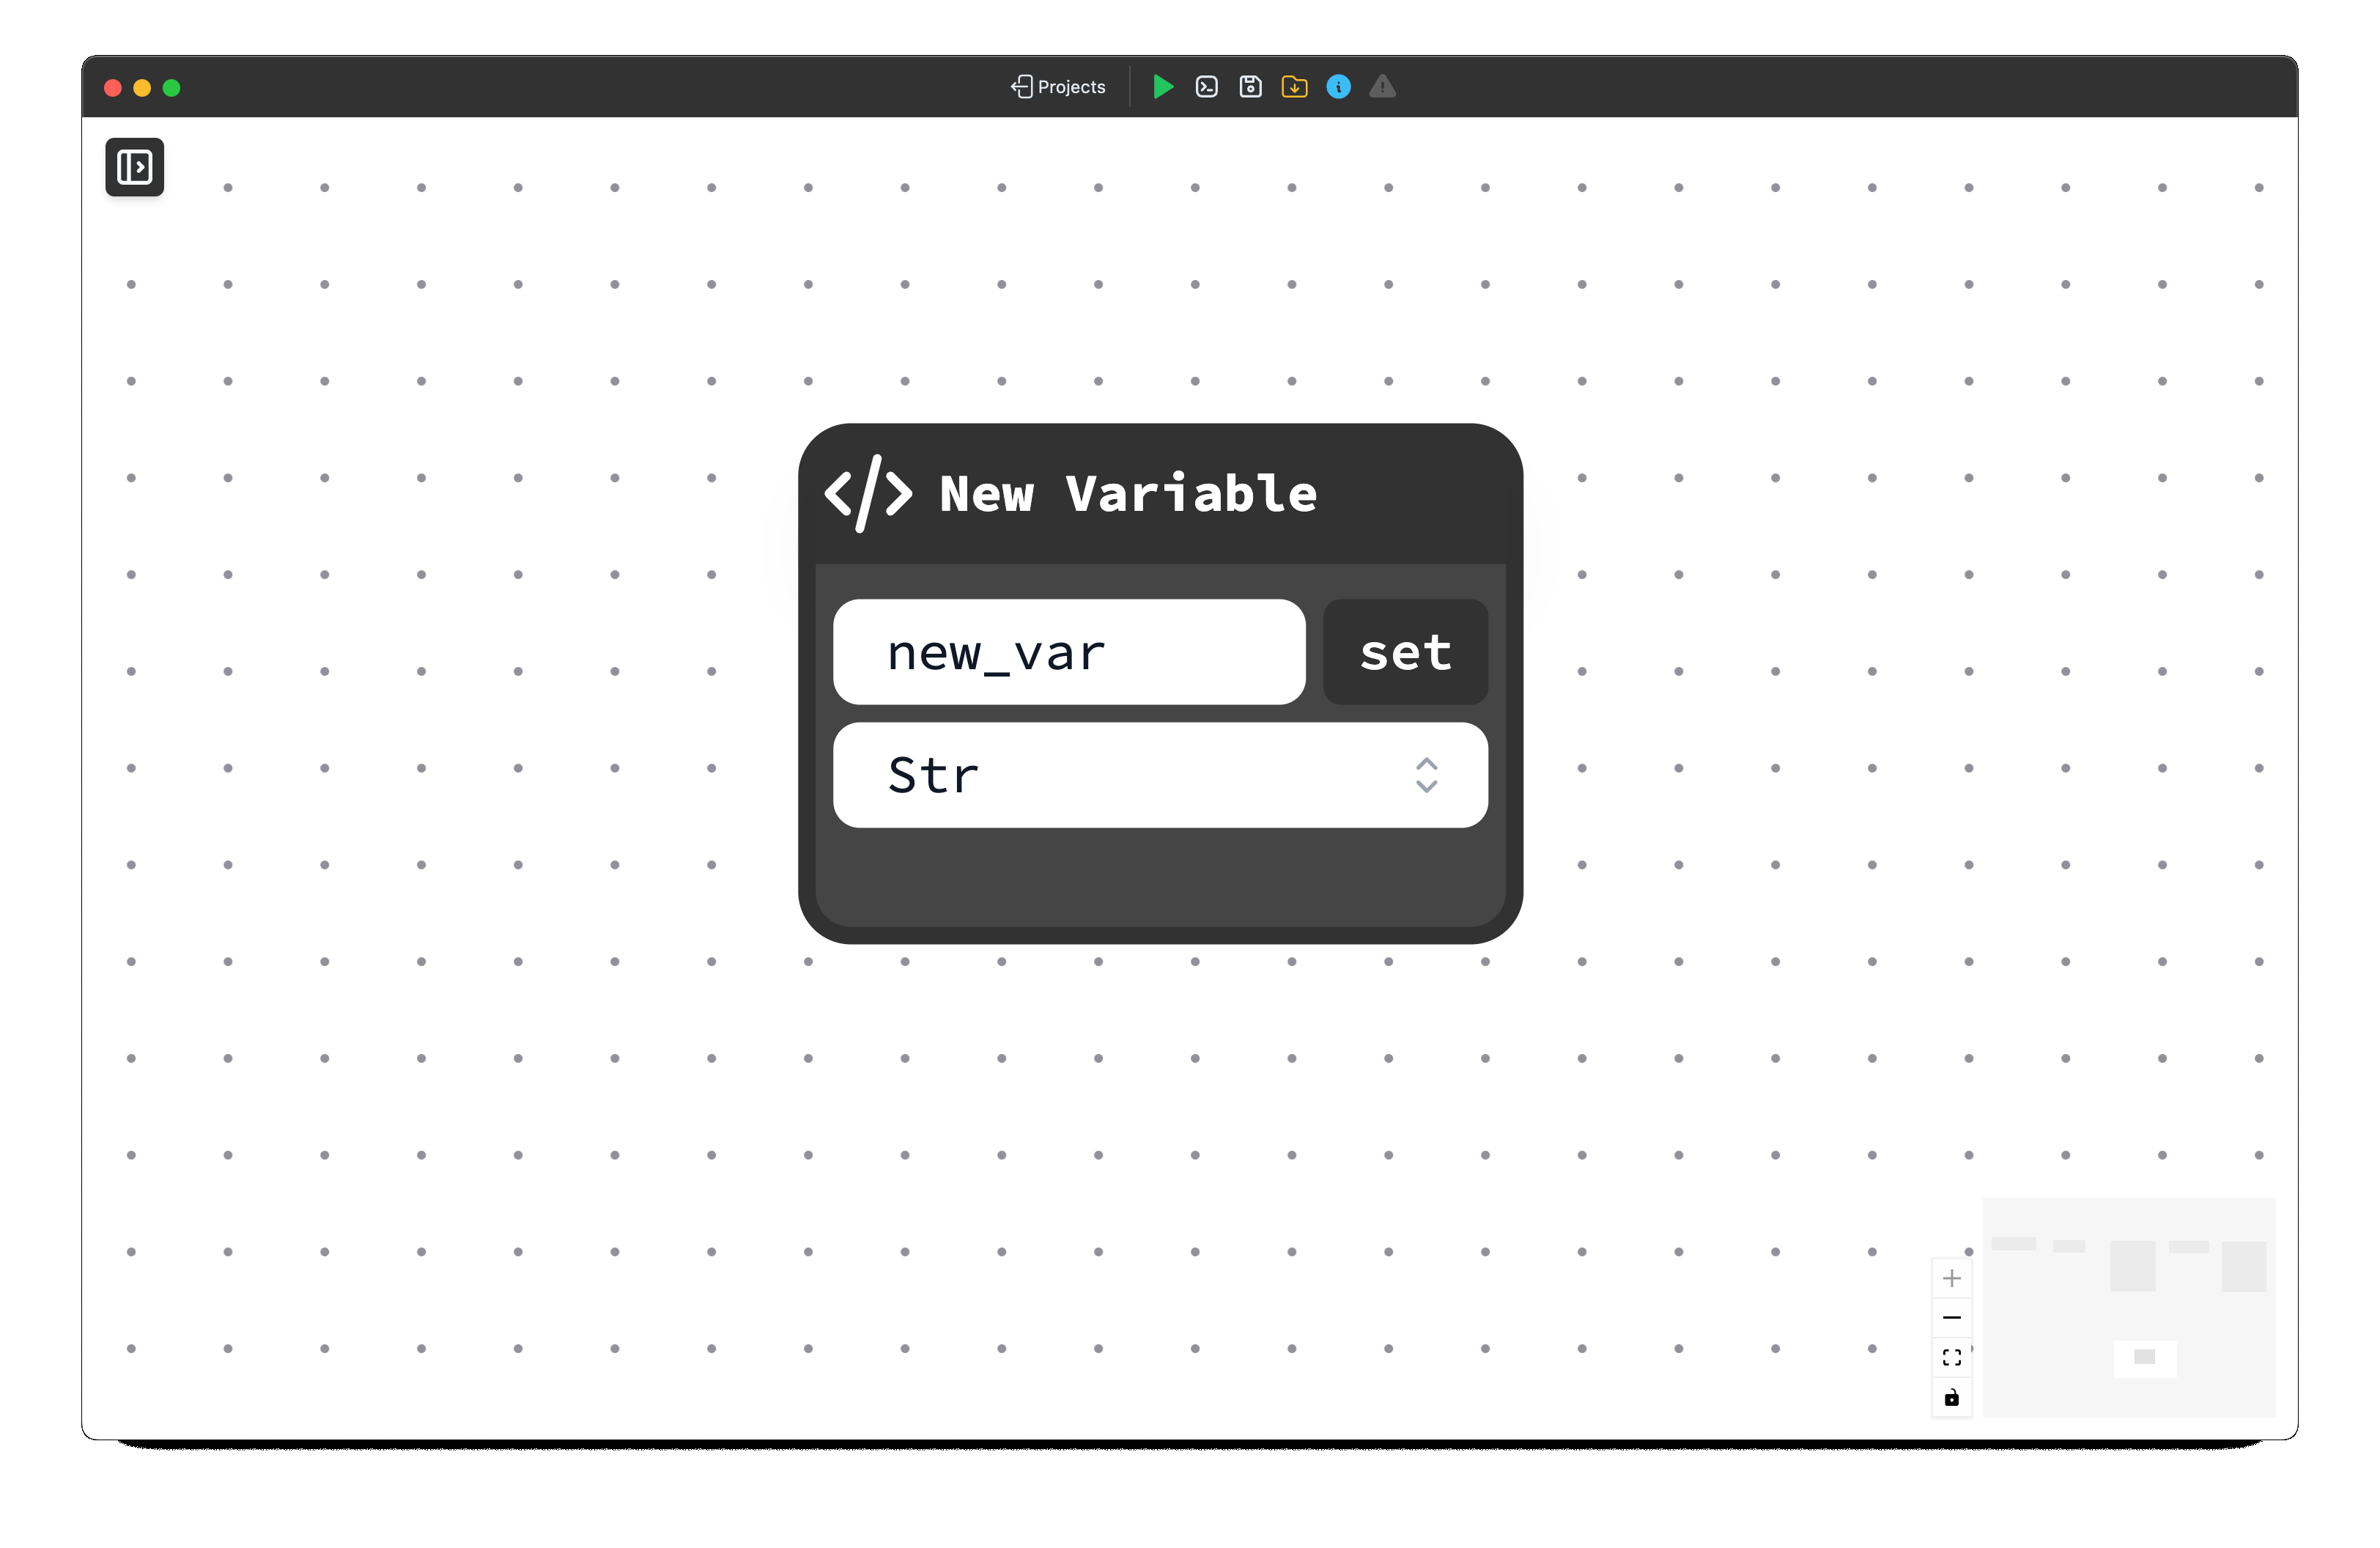The height and width of the screenshot is (1548, 2380).
Task: Click the new_var name input field
Action: [1068, 653]
